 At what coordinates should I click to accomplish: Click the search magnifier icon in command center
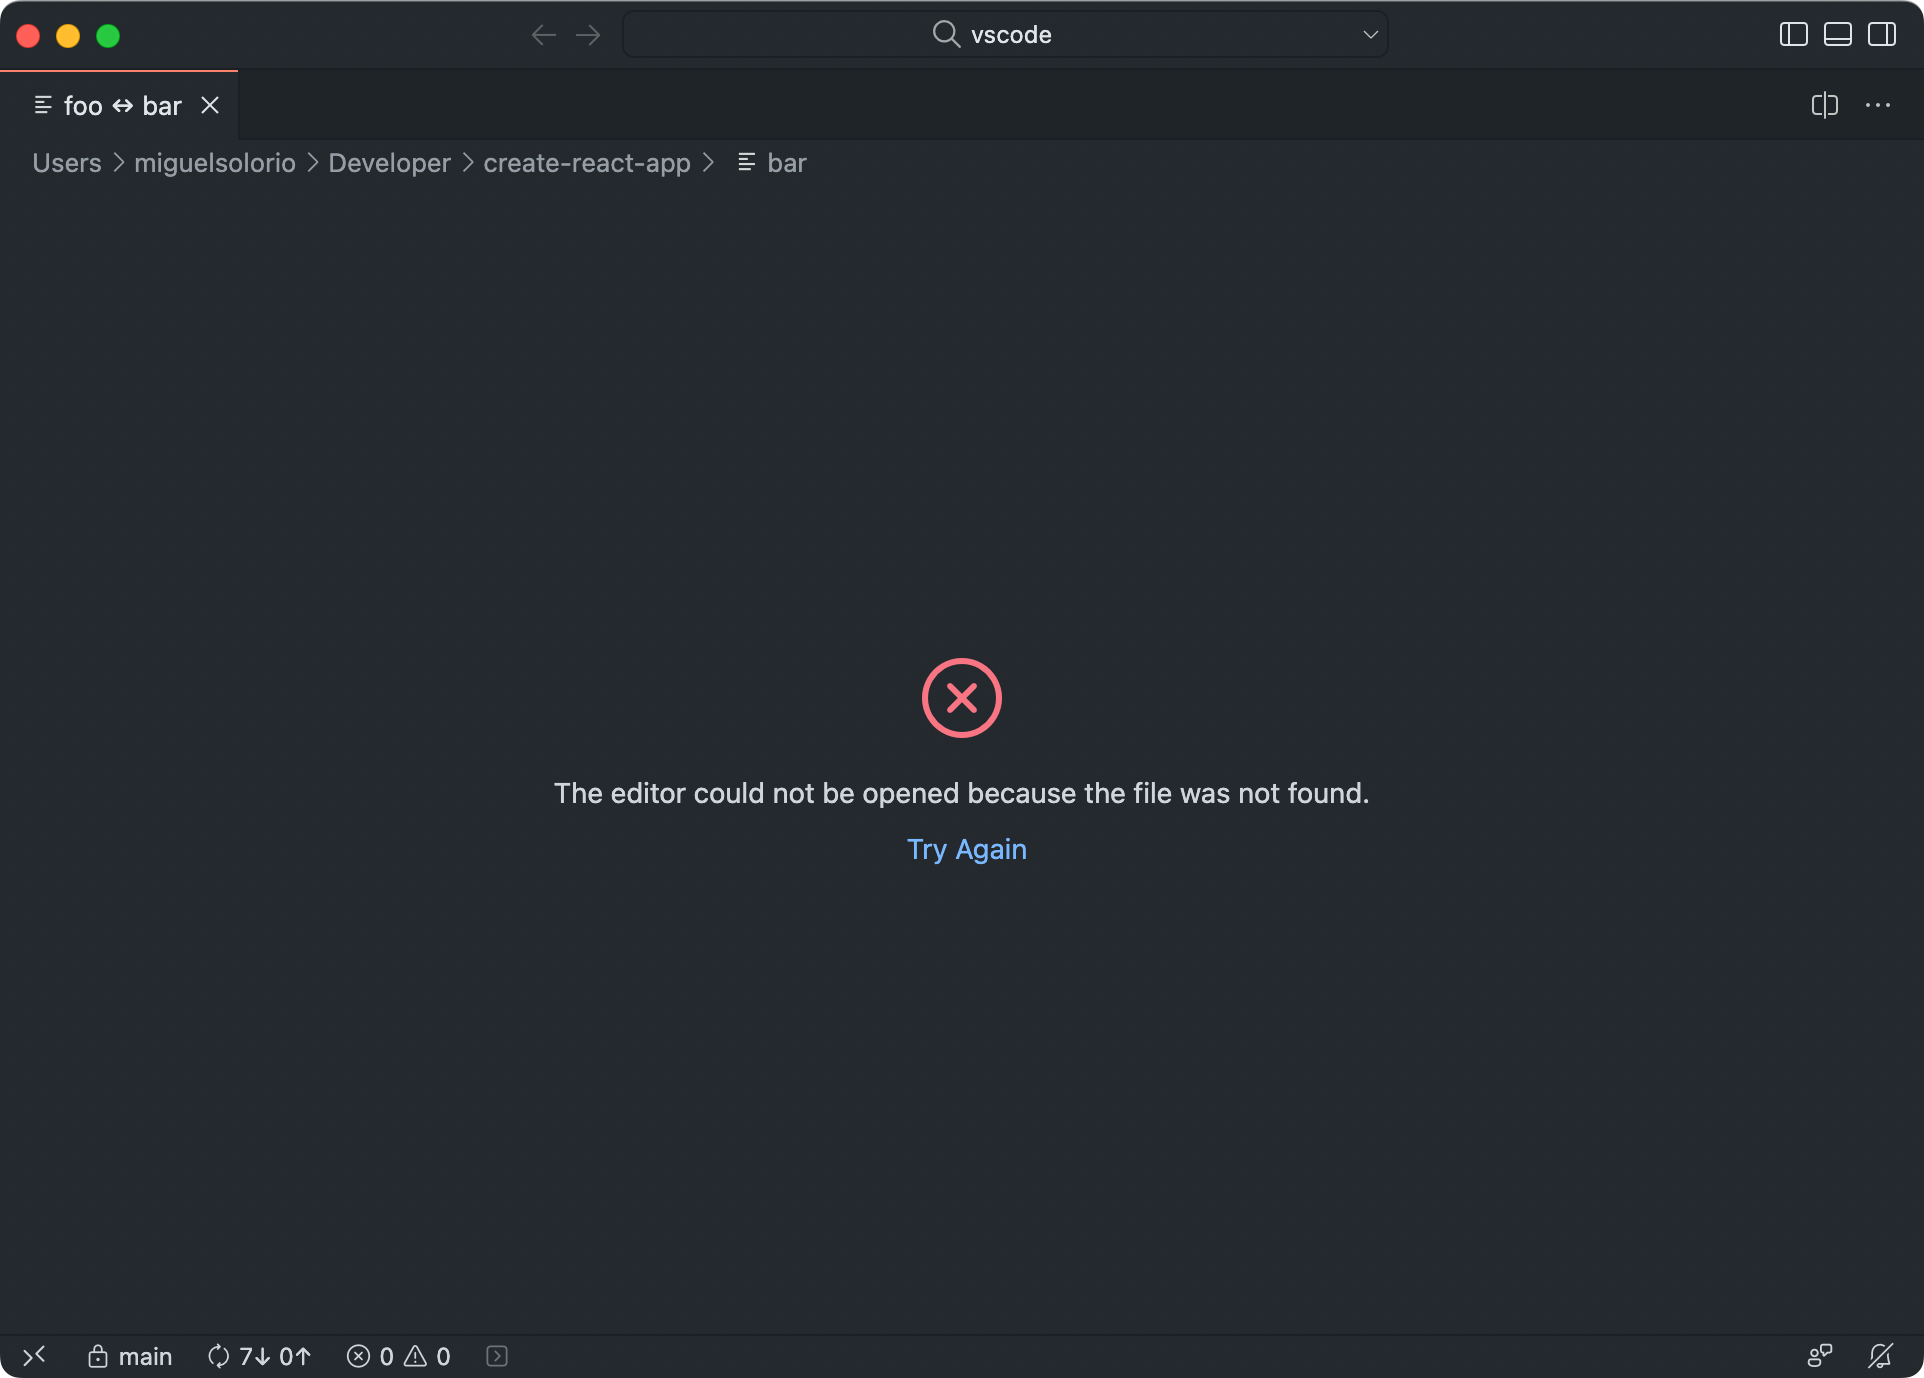click(x=946, y=34)
